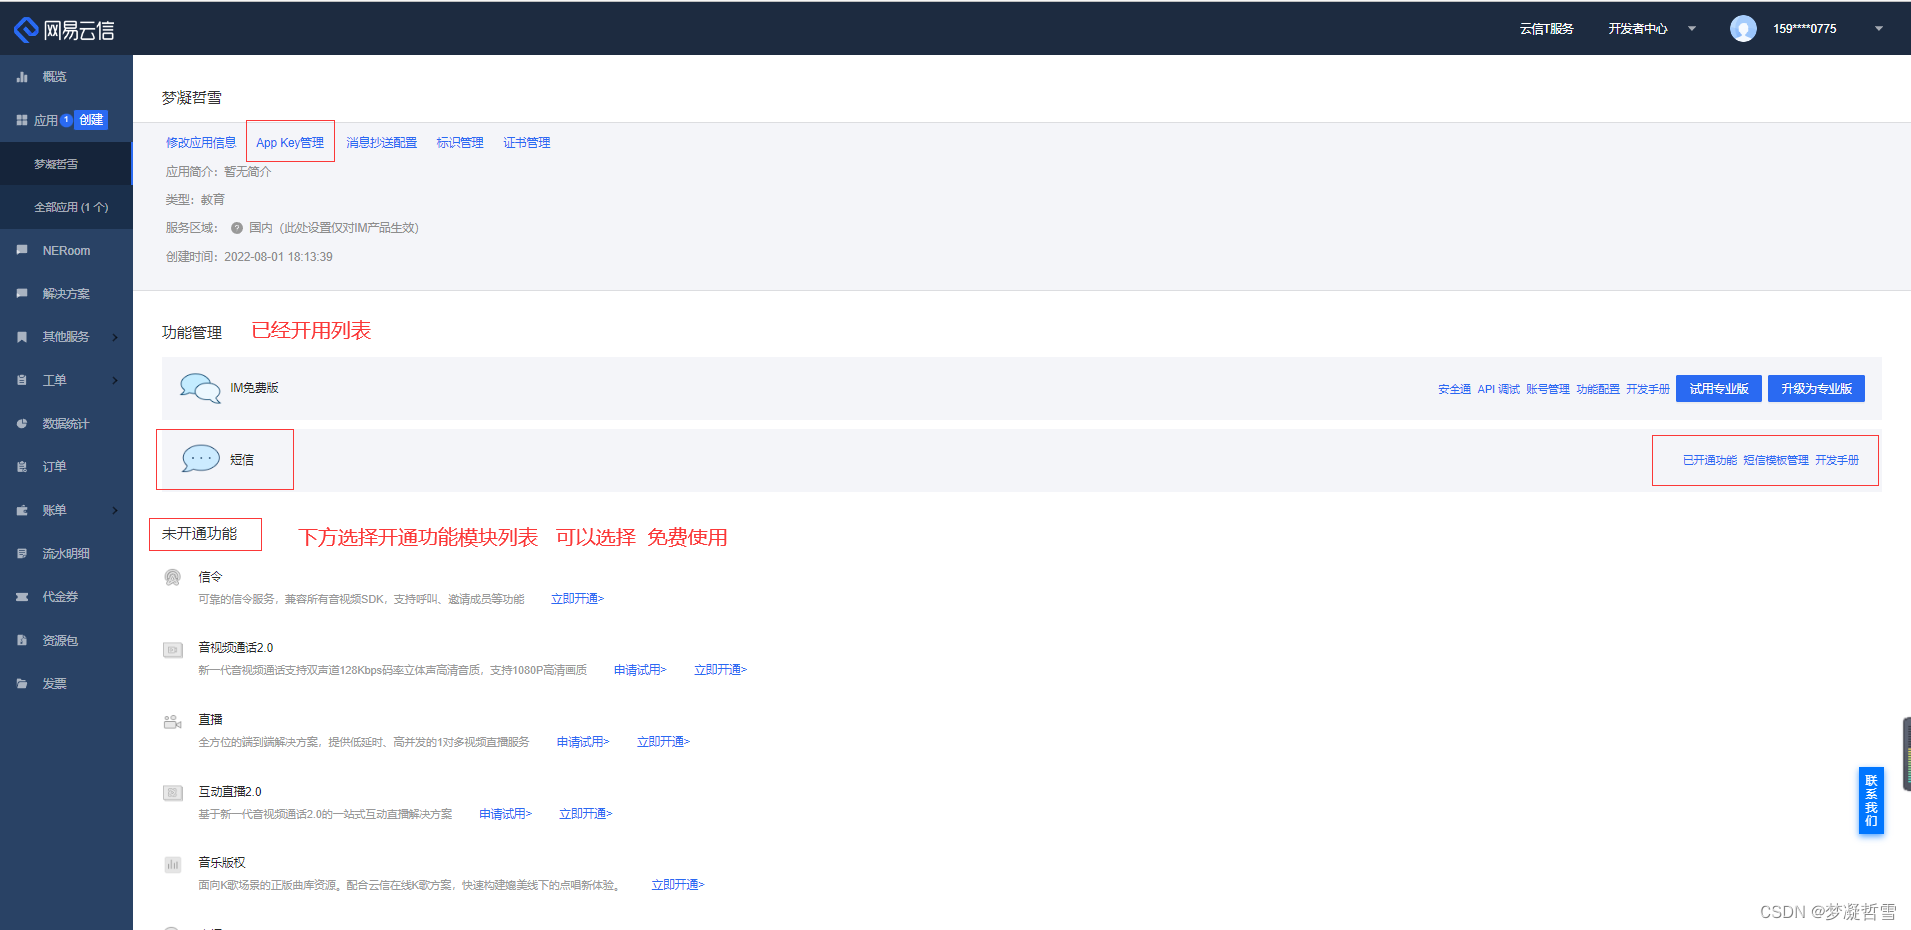Click 立即开通 for 互动直播2.0
This screenshot has width=1911, height=930.
click(x=586, y=814)
